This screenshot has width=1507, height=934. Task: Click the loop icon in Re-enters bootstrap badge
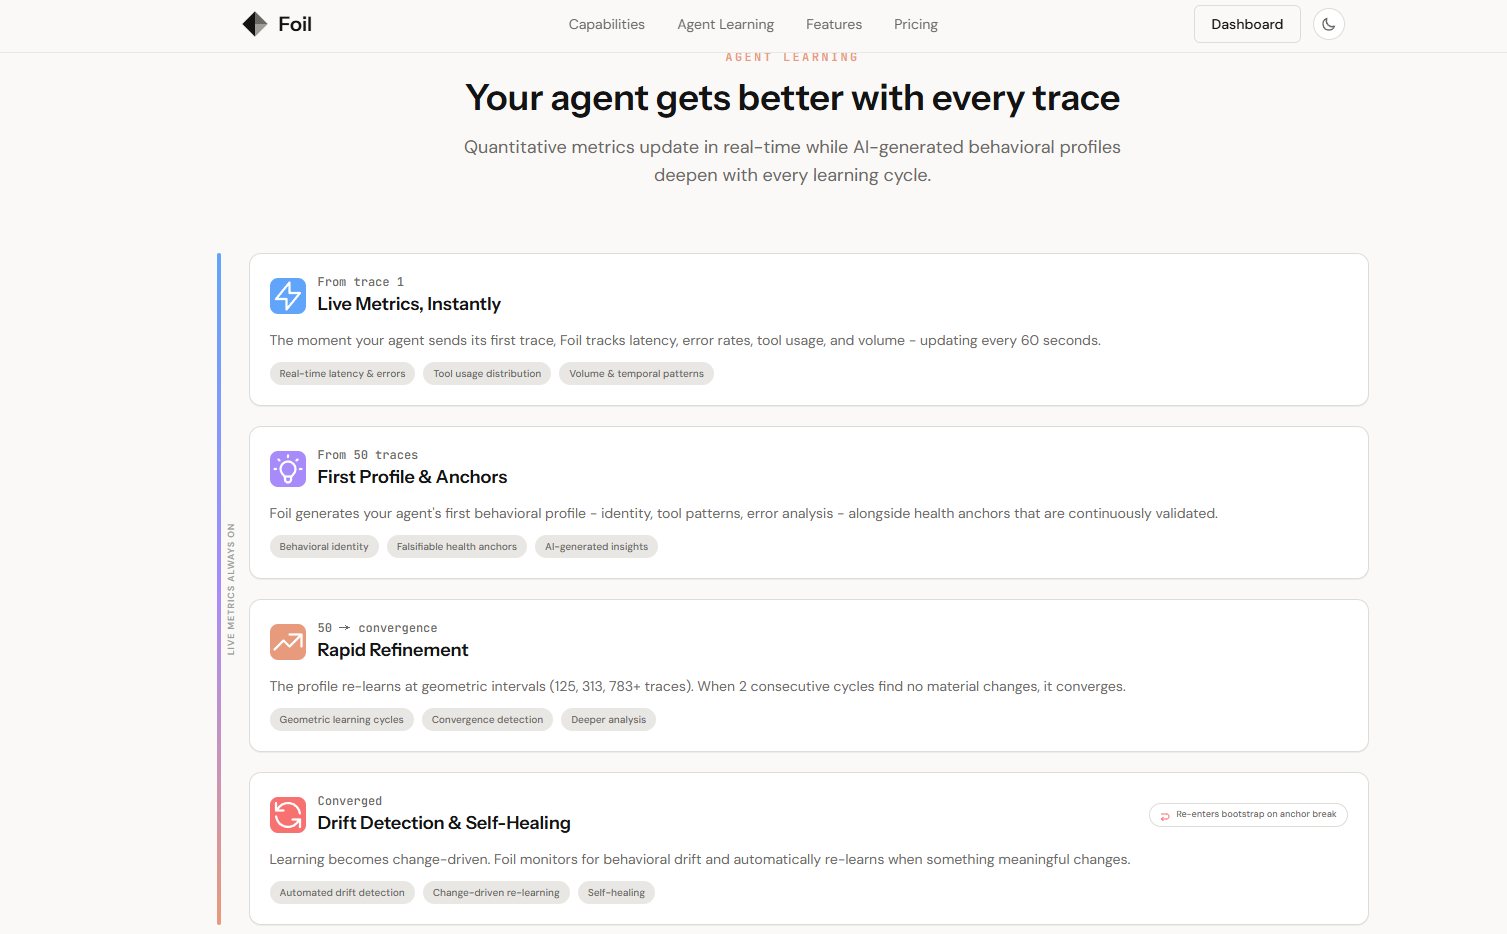click(1165, 815)
